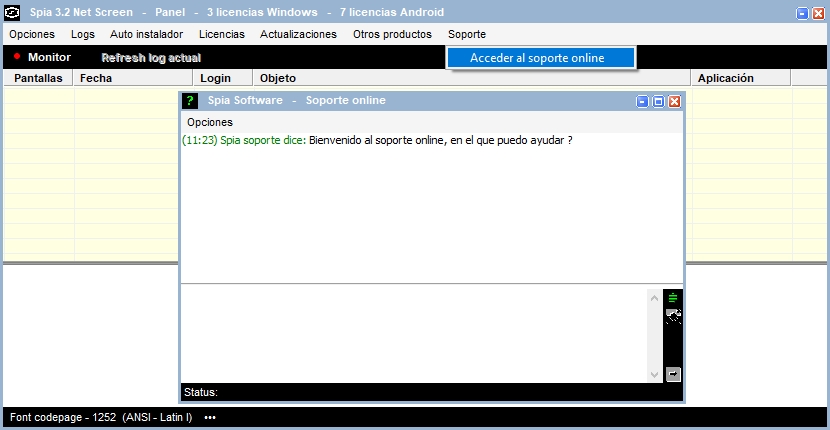Click the 'Bienvenido al soporte online' message

[440, 141]
